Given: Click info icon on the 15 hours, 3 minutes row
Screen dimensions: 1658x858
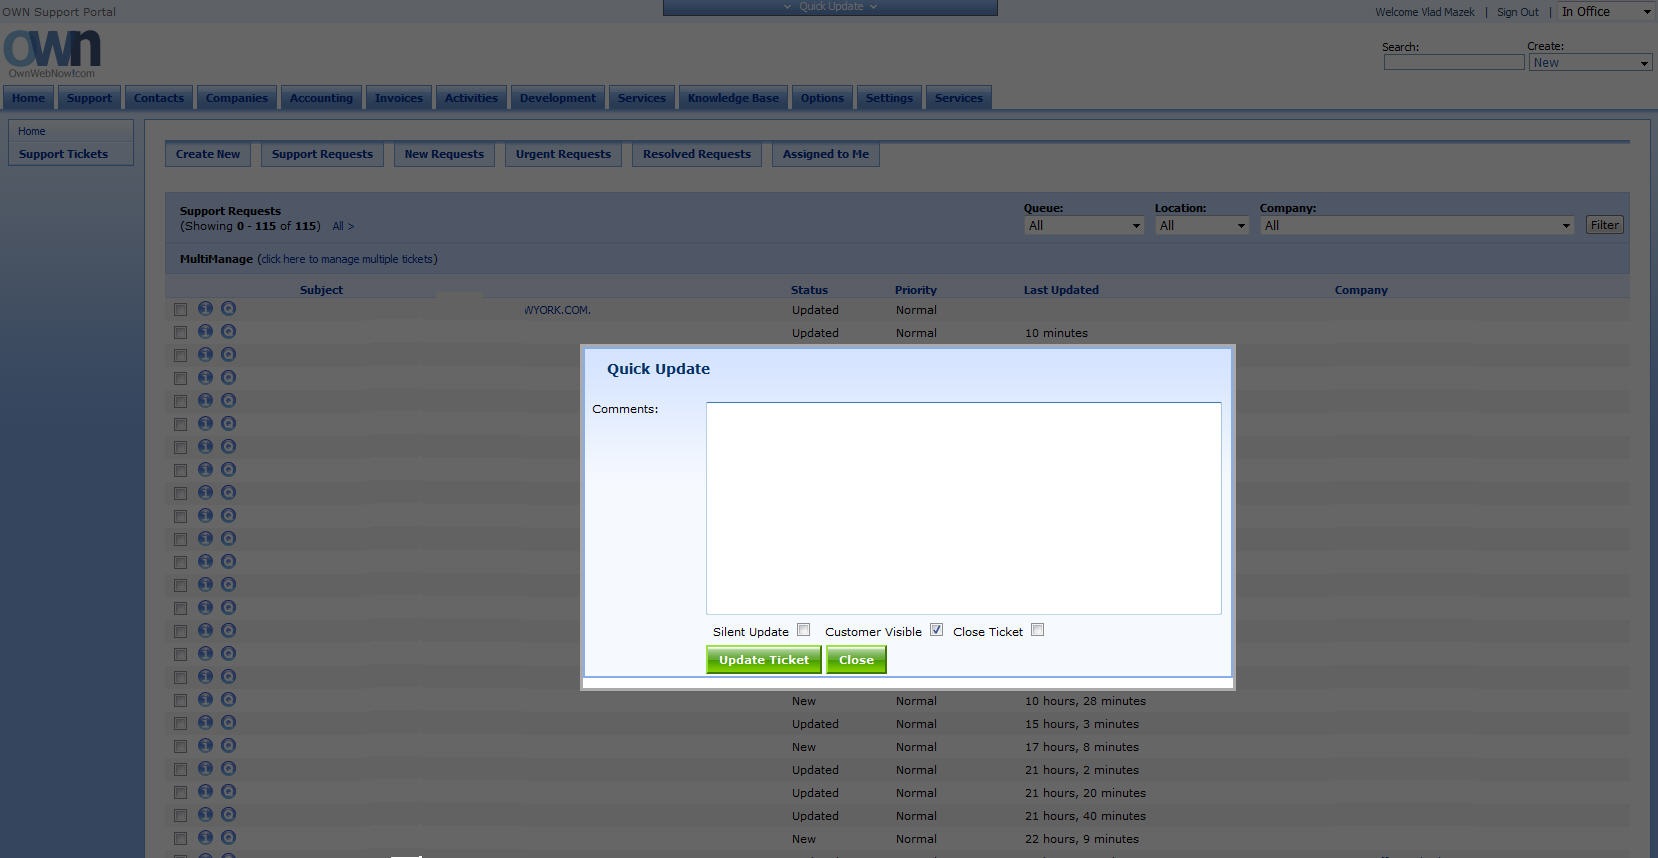Looking at the screenshot, I should point(205,723).
